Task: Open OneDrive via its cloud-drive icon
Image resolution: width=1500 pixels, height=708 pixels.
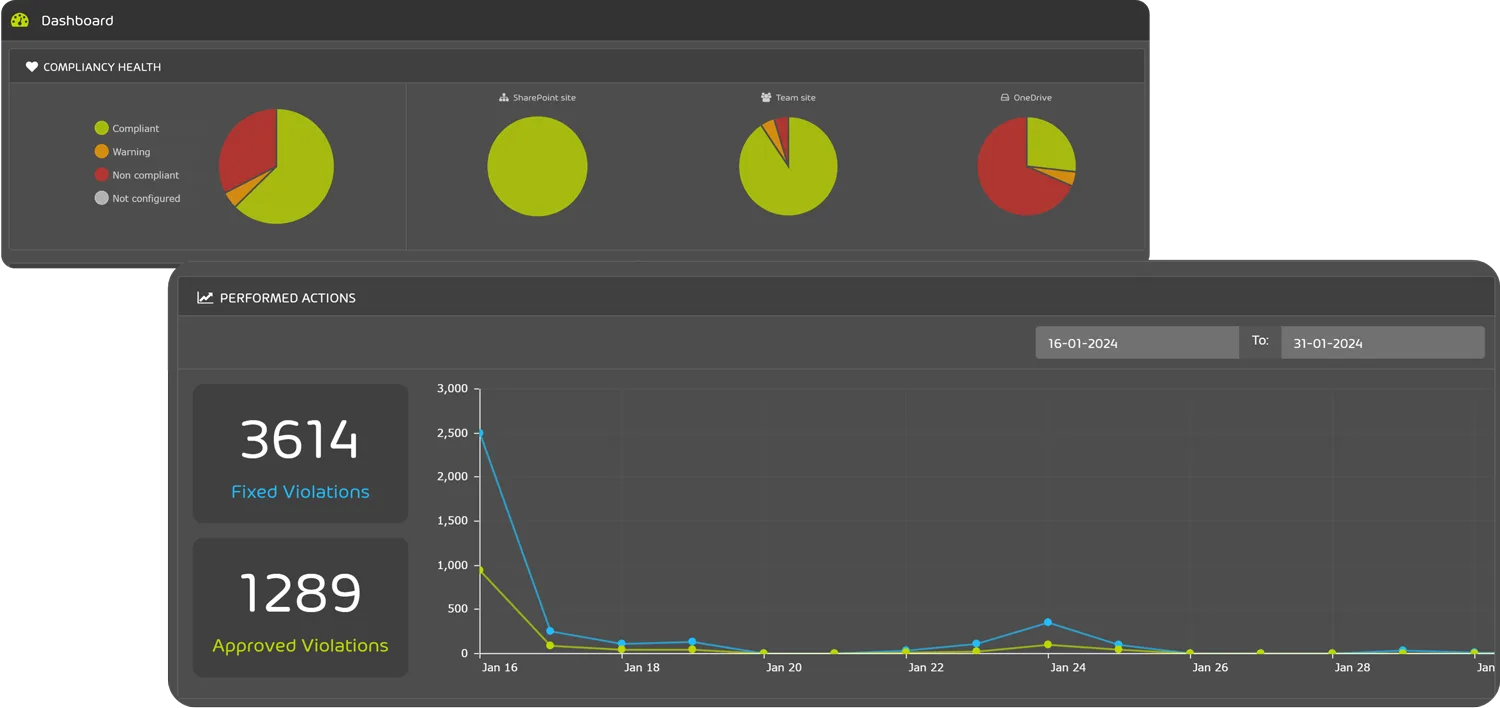Action: (x=1003, y=97)
